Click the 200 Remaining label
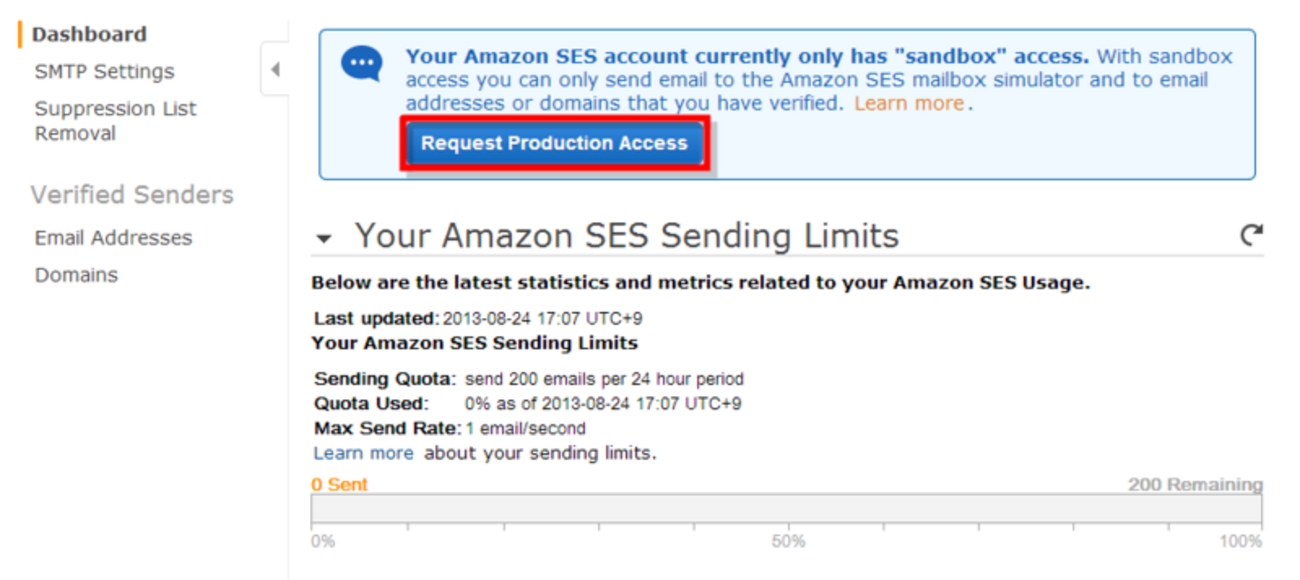This screenshot has height=580, width=1300. tap(1195, 485)
